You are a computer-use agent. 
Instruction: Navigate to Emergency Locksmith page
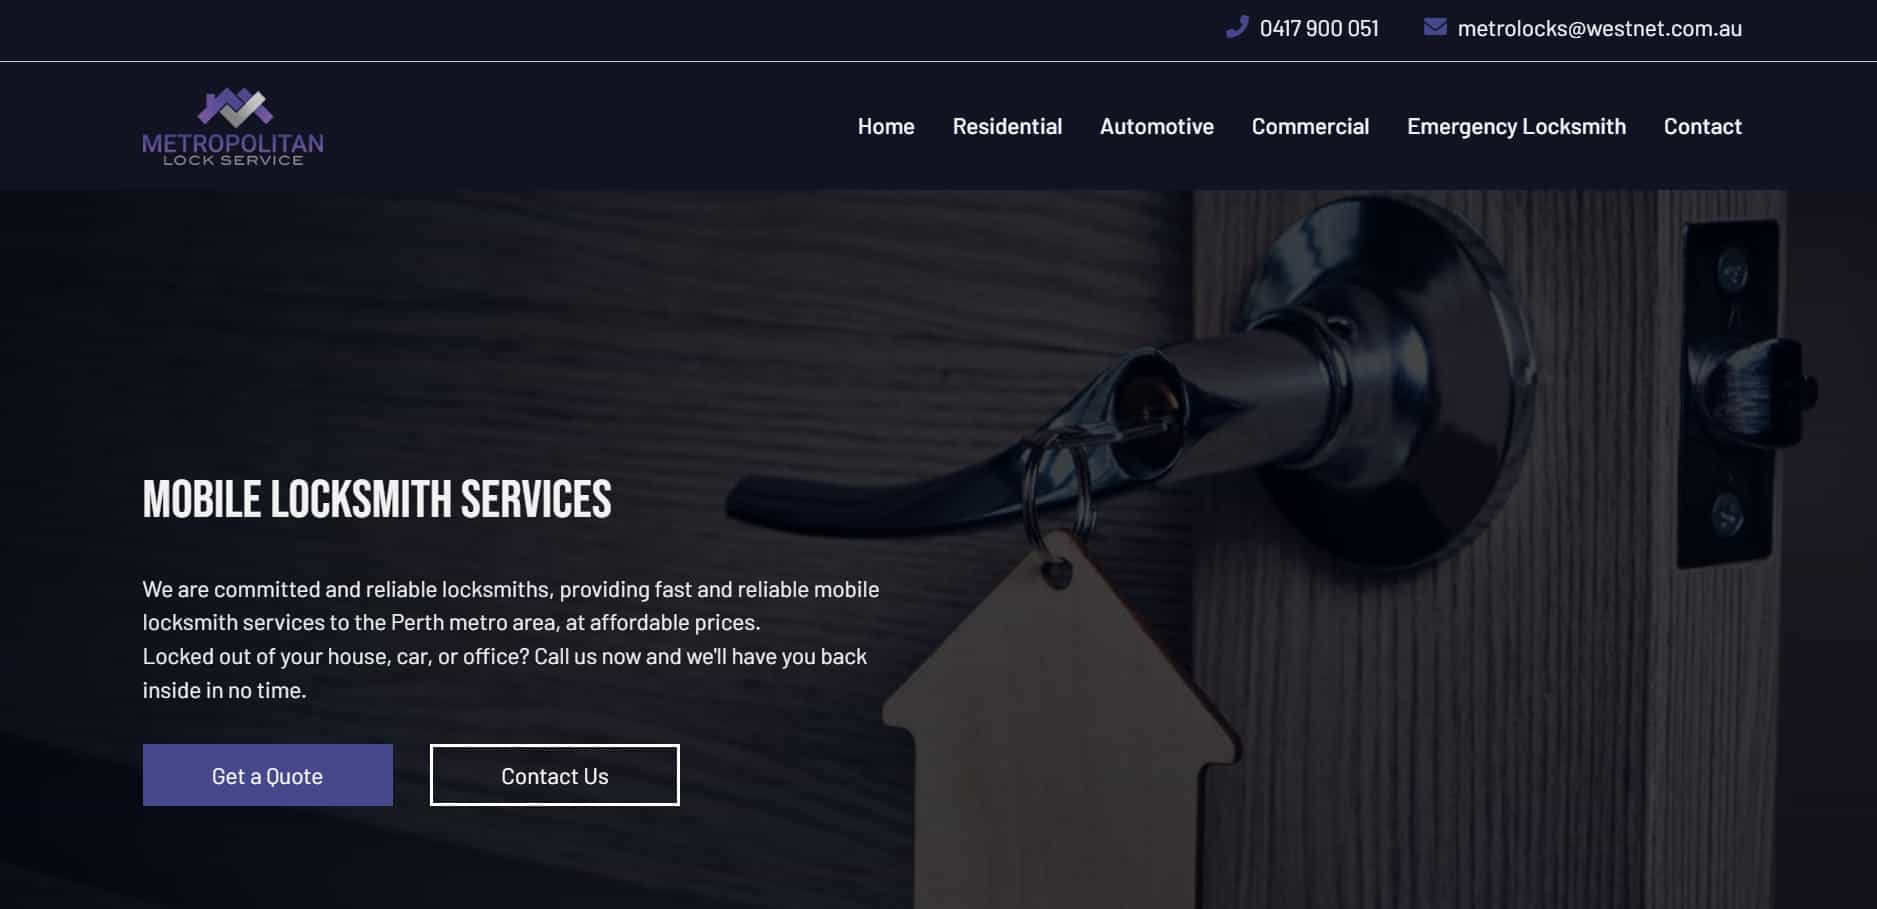pos(1516,126)
